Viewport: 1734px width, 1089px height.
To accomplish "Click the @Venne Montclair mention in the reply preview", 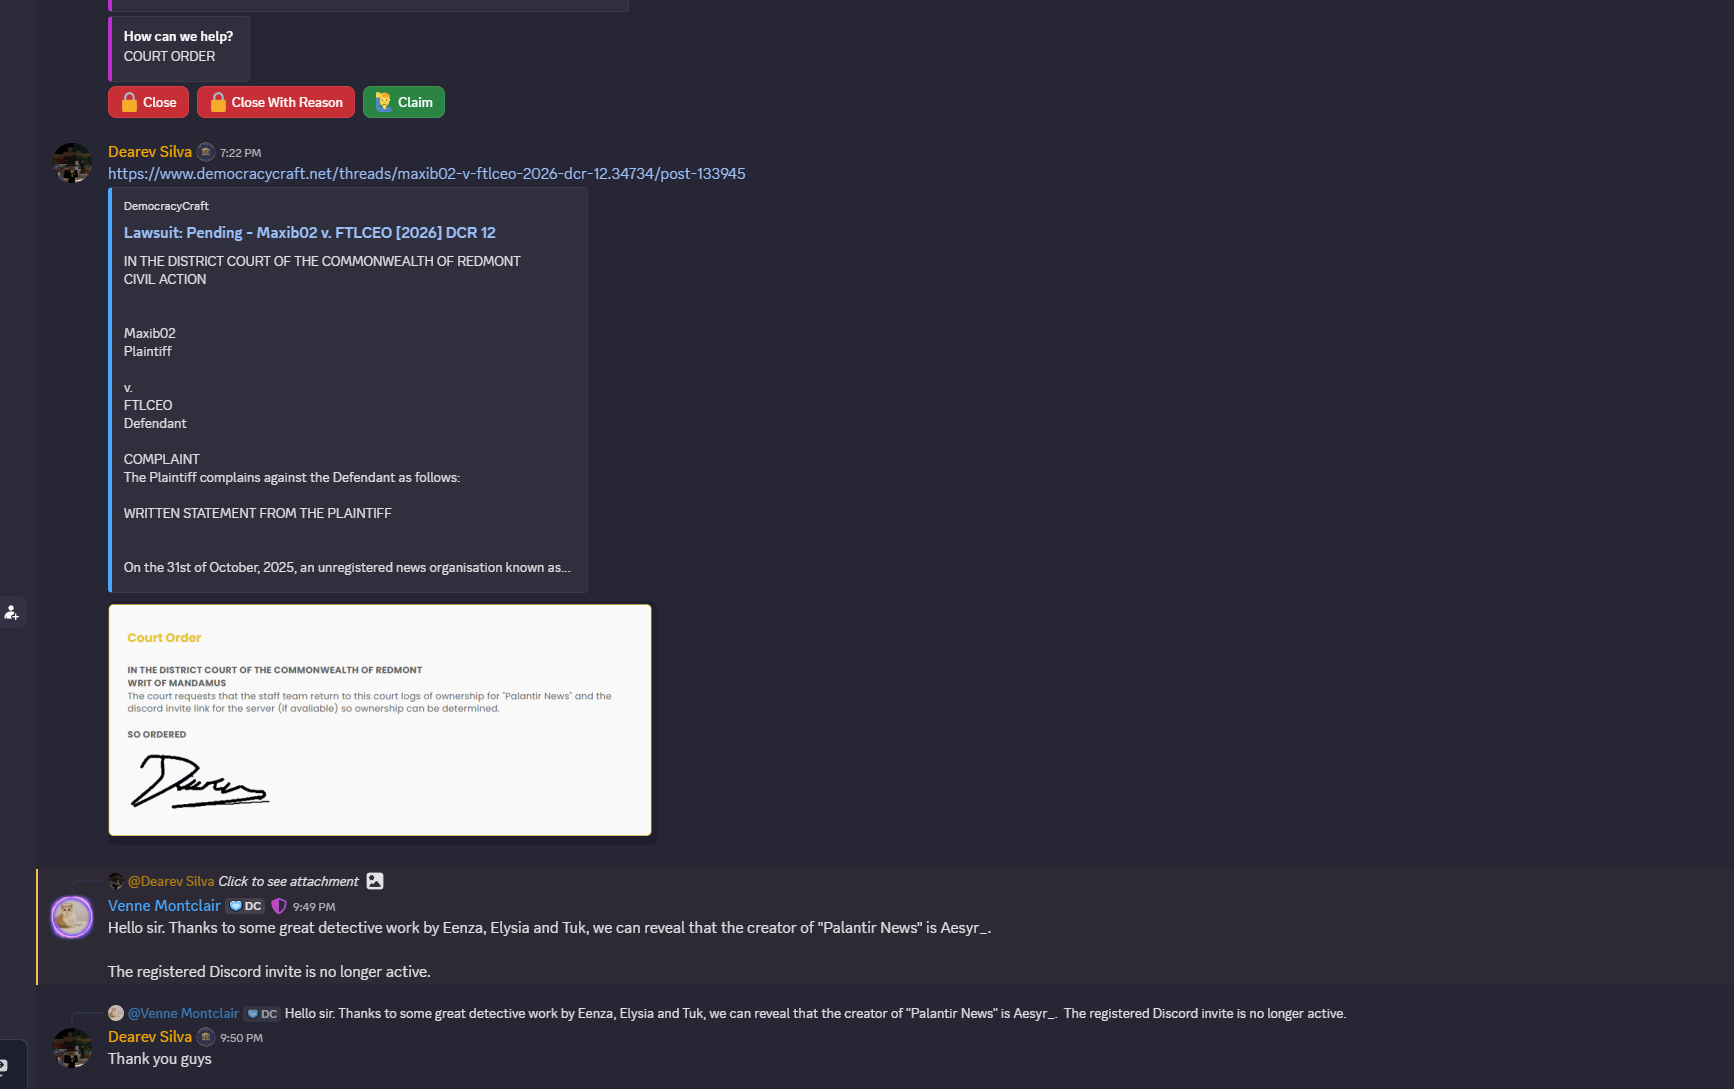I will 183,1013.
